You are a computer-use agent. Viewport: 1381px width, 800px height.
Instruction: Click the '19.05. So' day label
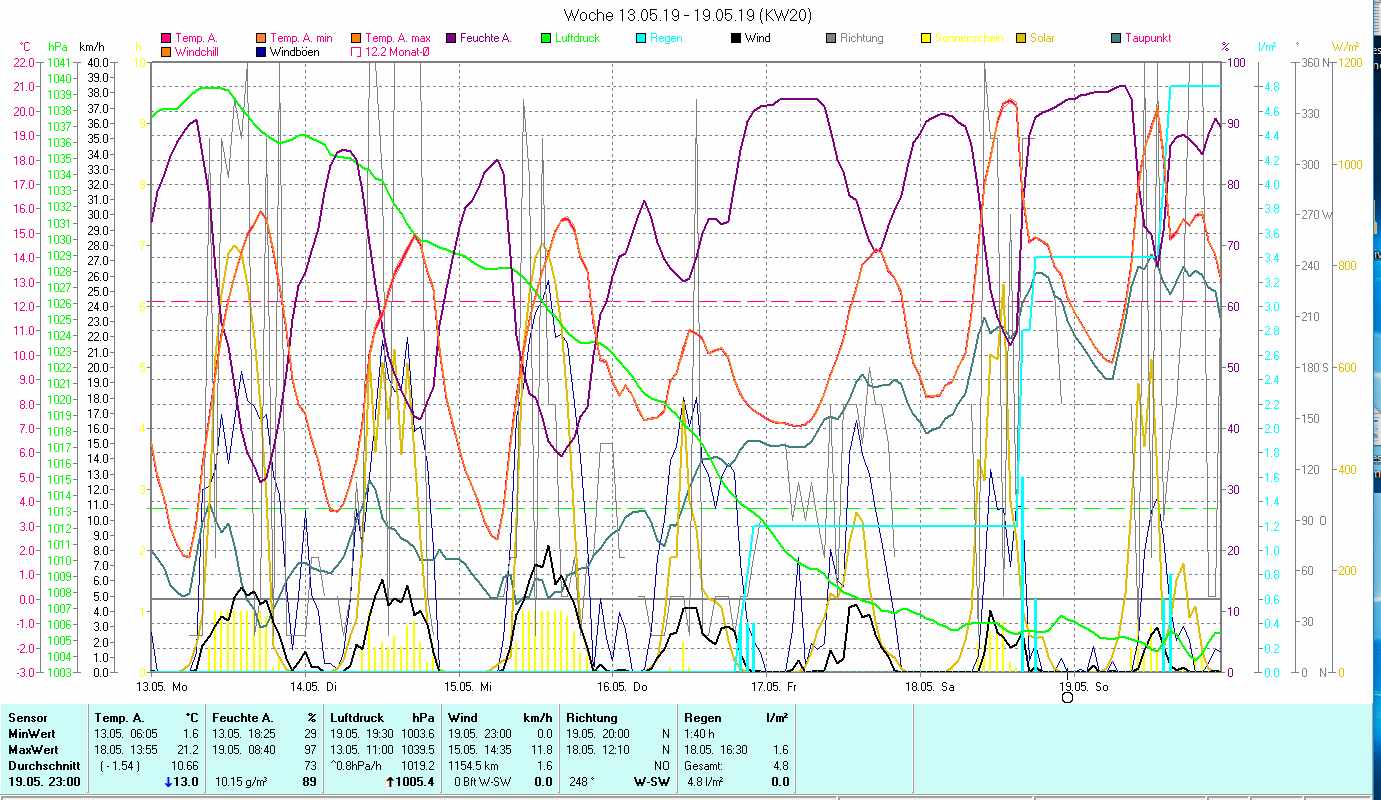(1083, 687)
